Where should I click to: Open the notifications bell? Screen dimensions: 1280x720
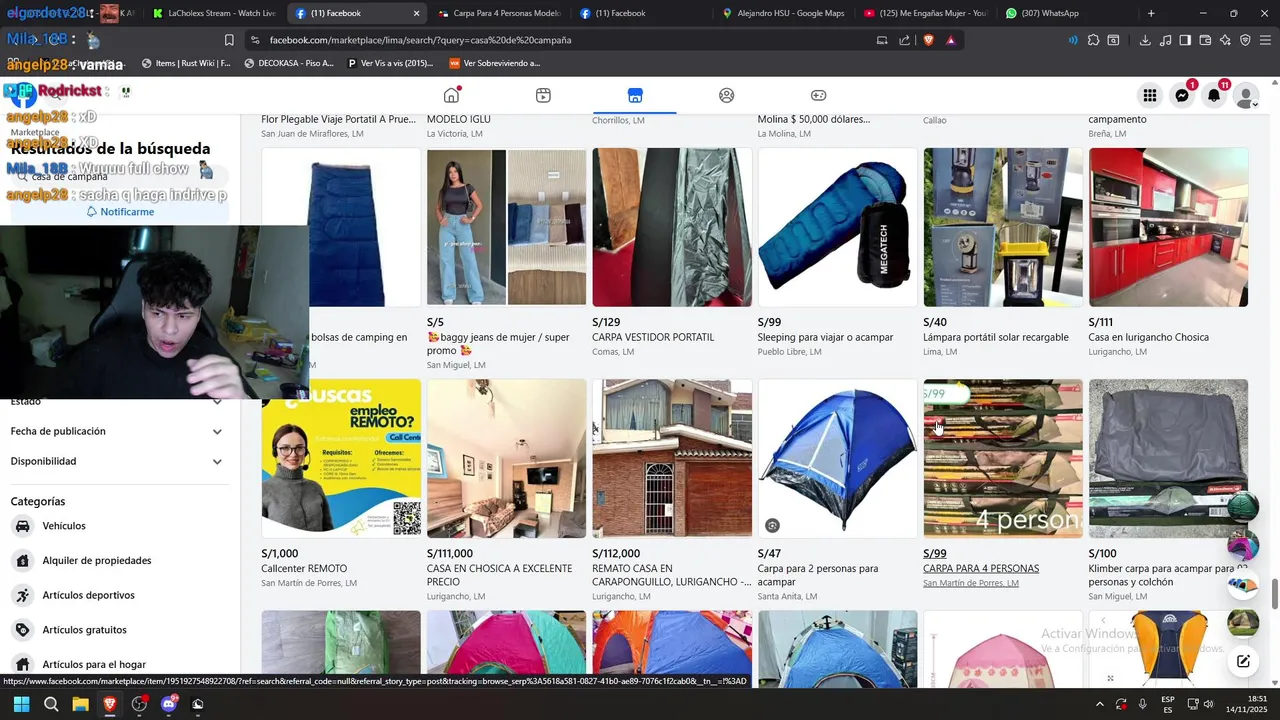[x=1214, y=96]
